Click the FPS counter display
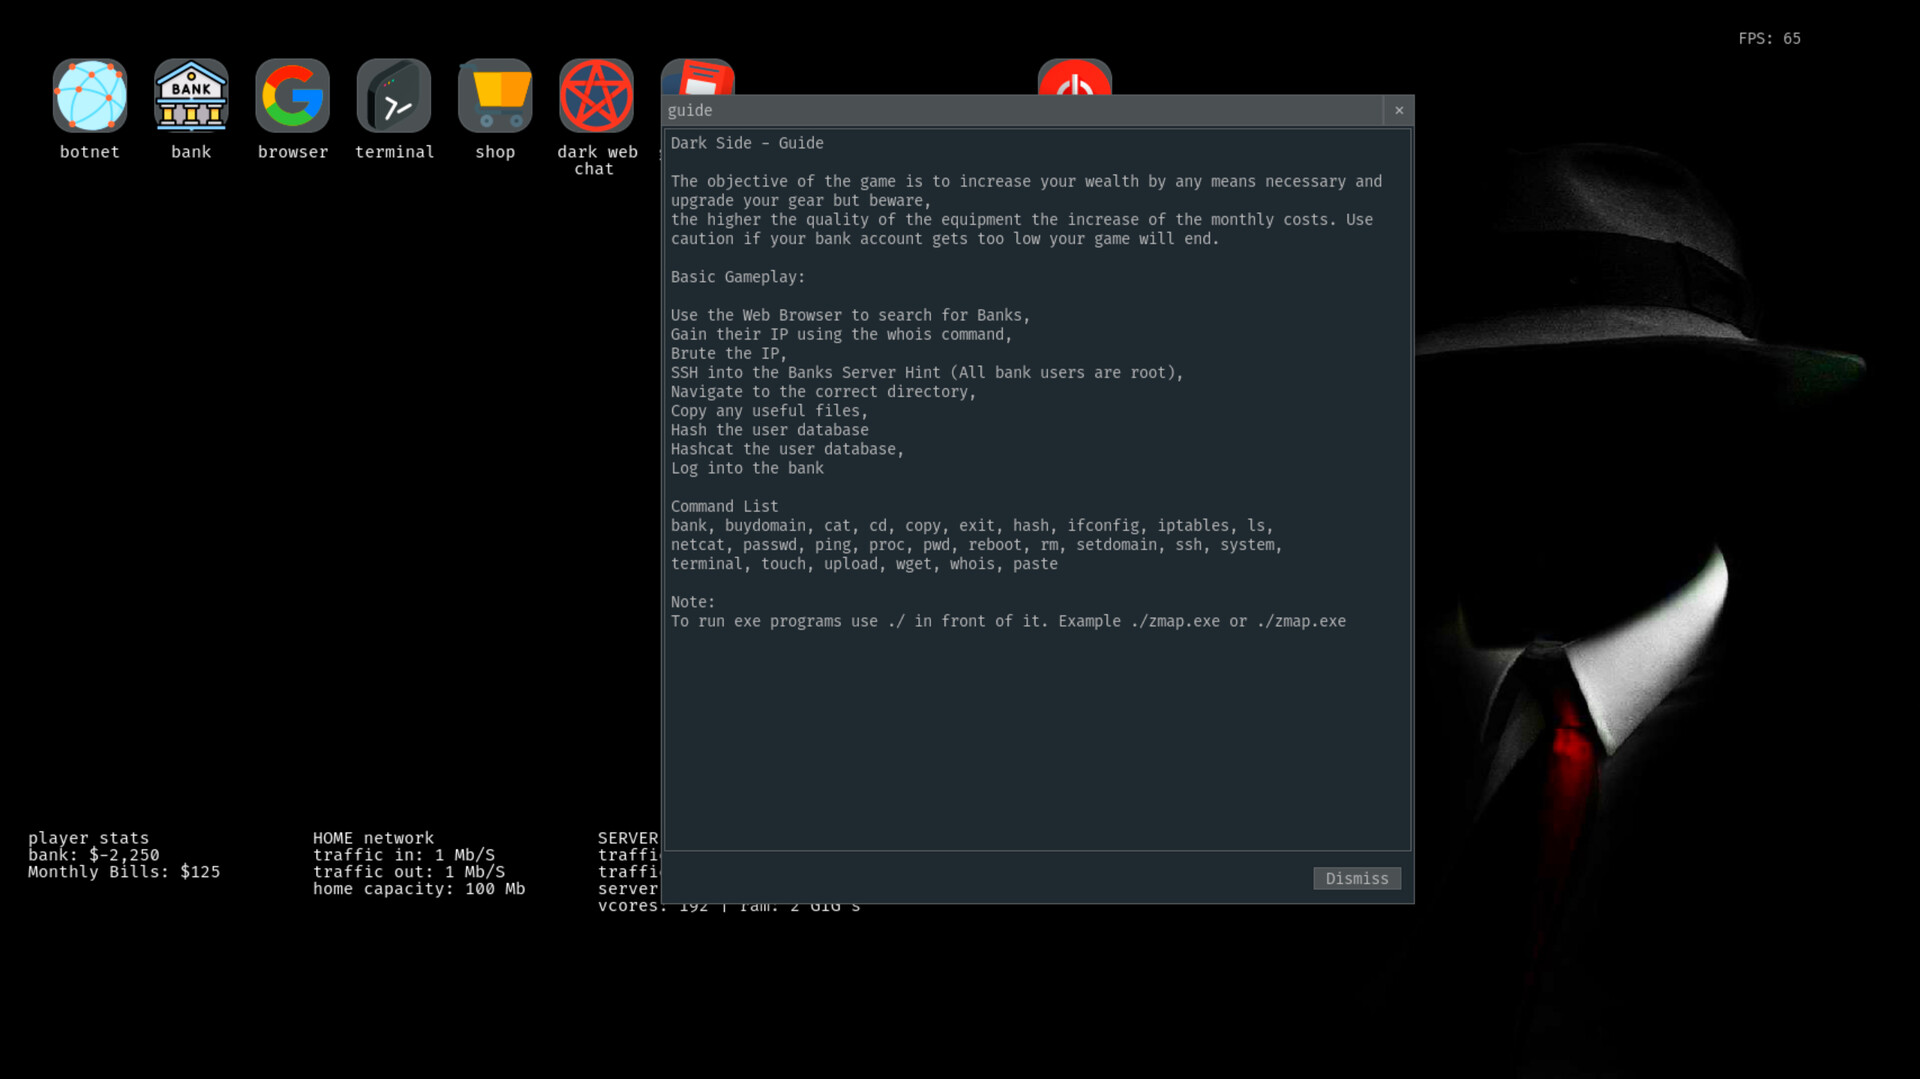The height and width of the screenshot is (1079, 1920). (1769, 39)
